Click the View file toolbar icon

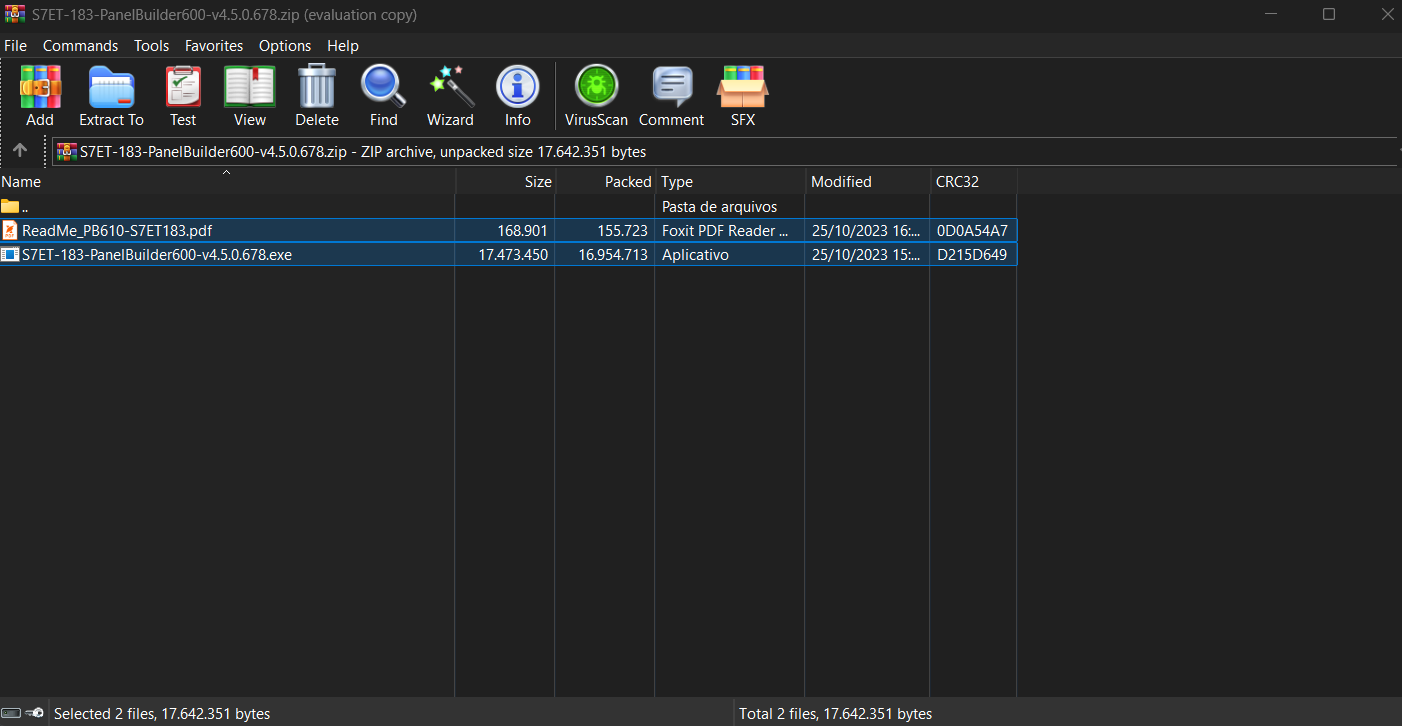[x=249, y=96]
